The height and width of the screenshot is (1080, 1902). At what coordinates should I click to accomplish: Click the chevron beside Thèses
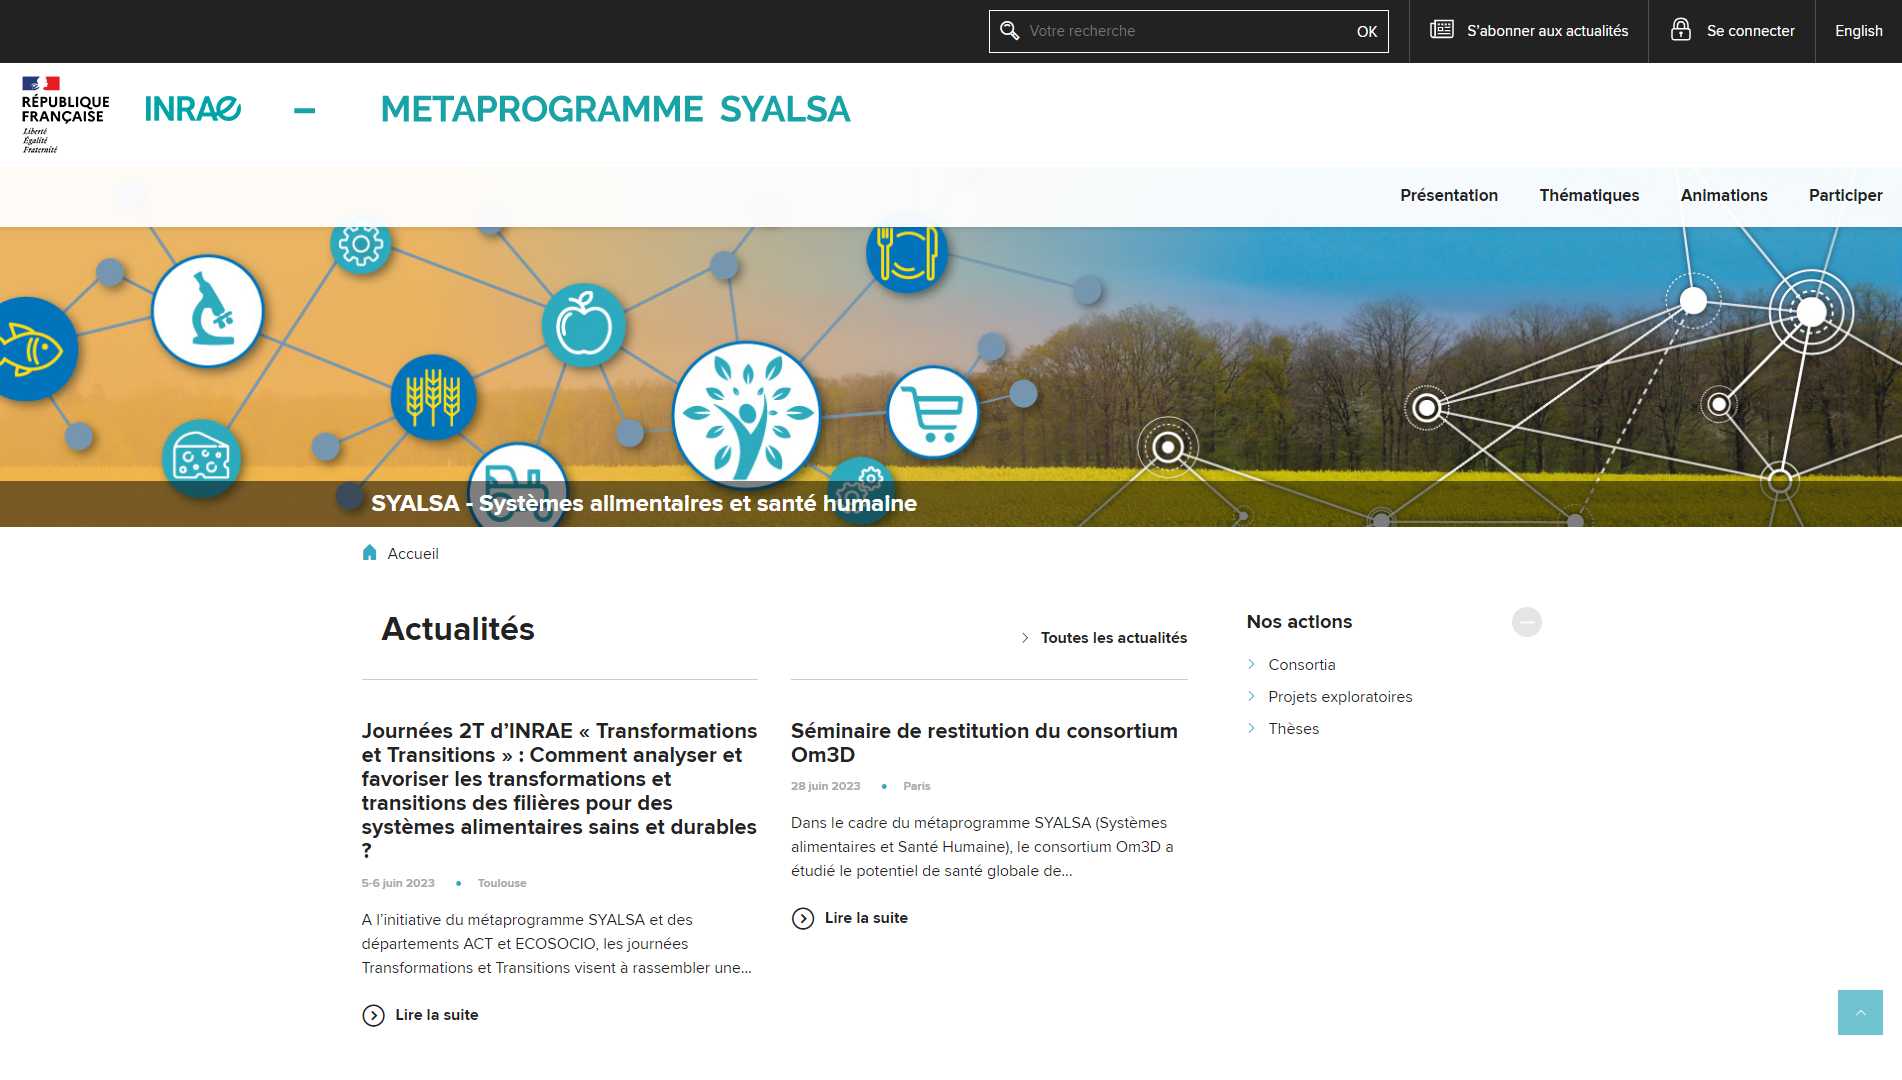point(1251,728)
